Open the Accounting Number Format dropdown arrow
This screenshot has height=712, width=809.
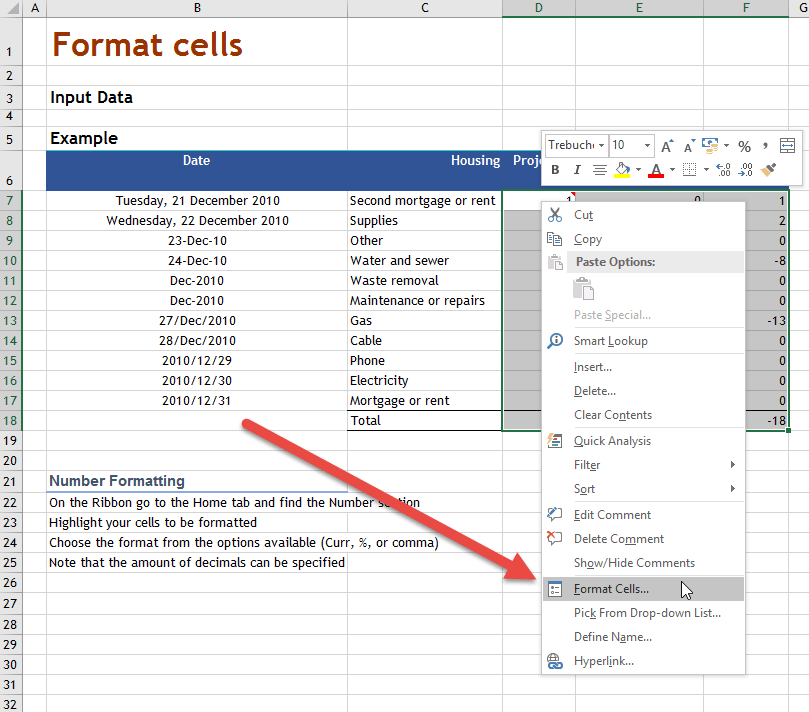pyautogui.click(x=726, y=145)
